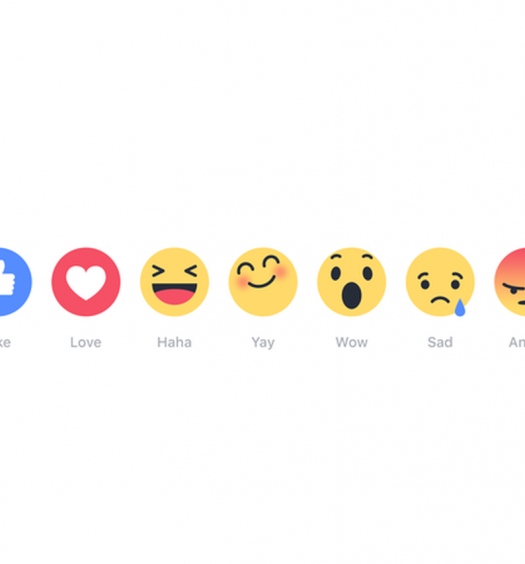Click the blue Like thumbs-up reaction
This screenshot has width=525, height=564.
[14, 282]
